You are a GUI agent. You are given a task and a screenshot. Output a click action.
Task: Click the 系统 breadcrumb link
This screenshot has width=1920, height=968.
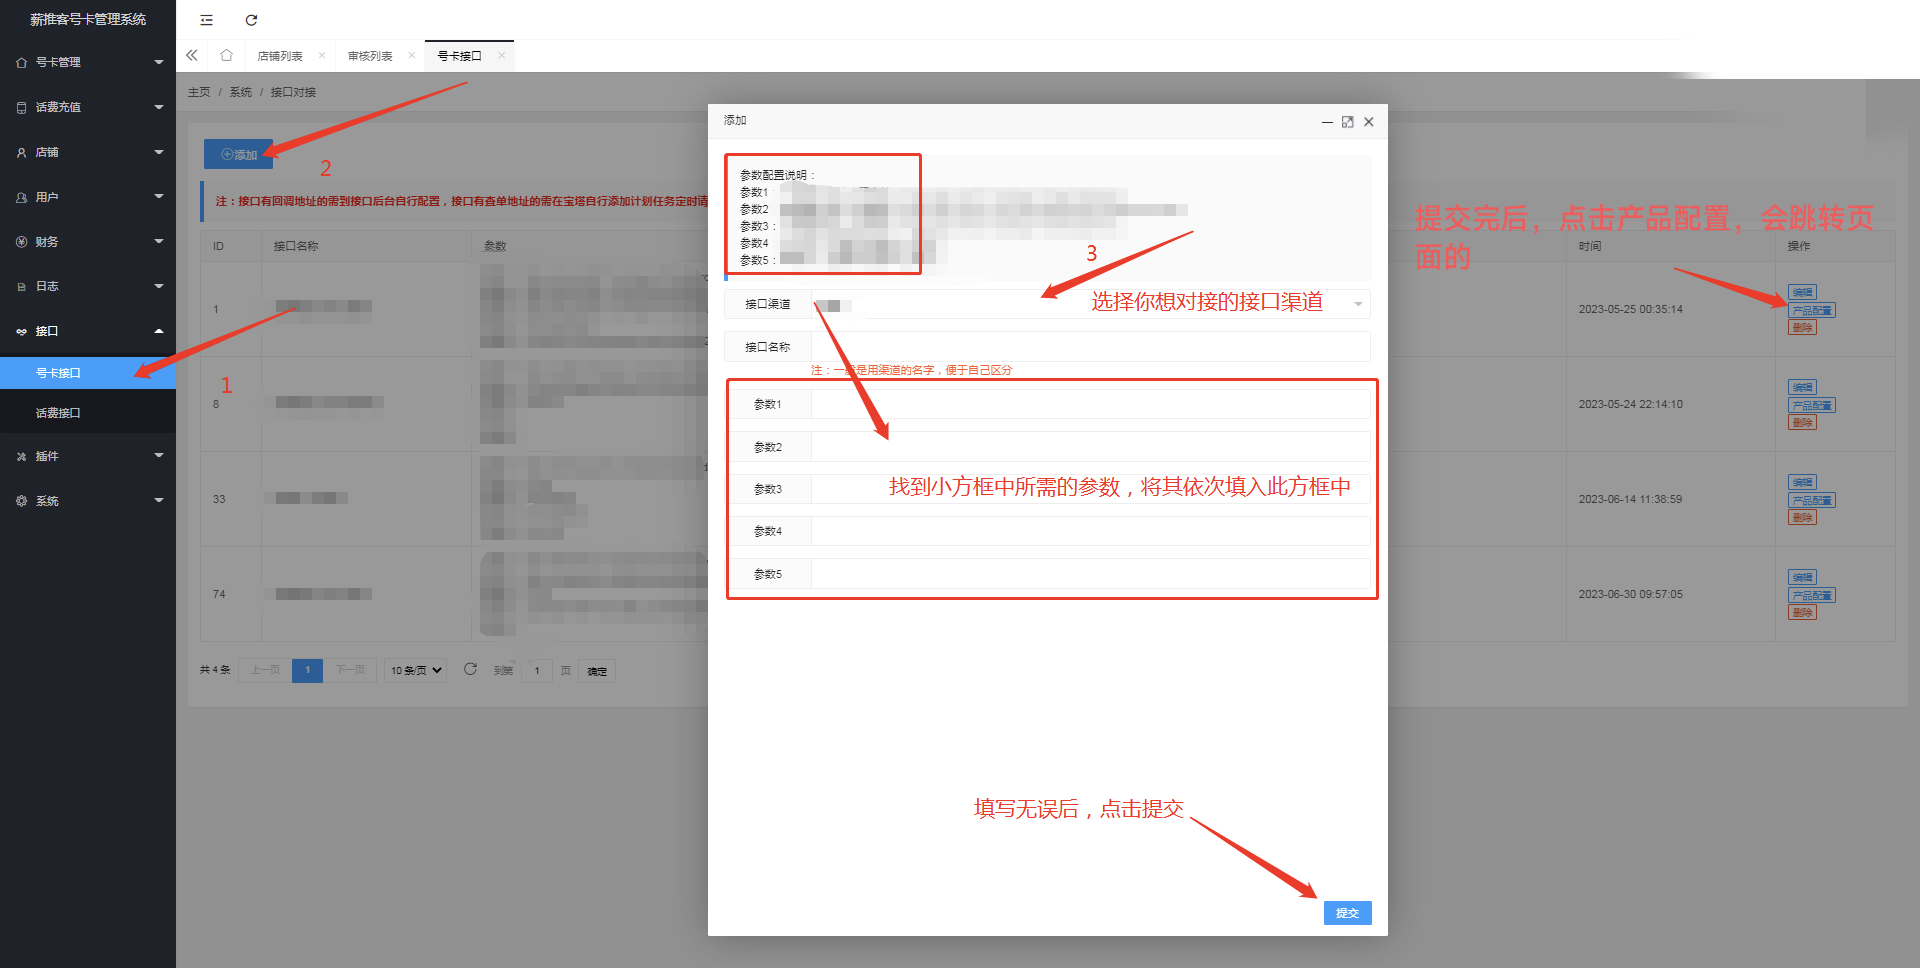click(x=241, y=92)
